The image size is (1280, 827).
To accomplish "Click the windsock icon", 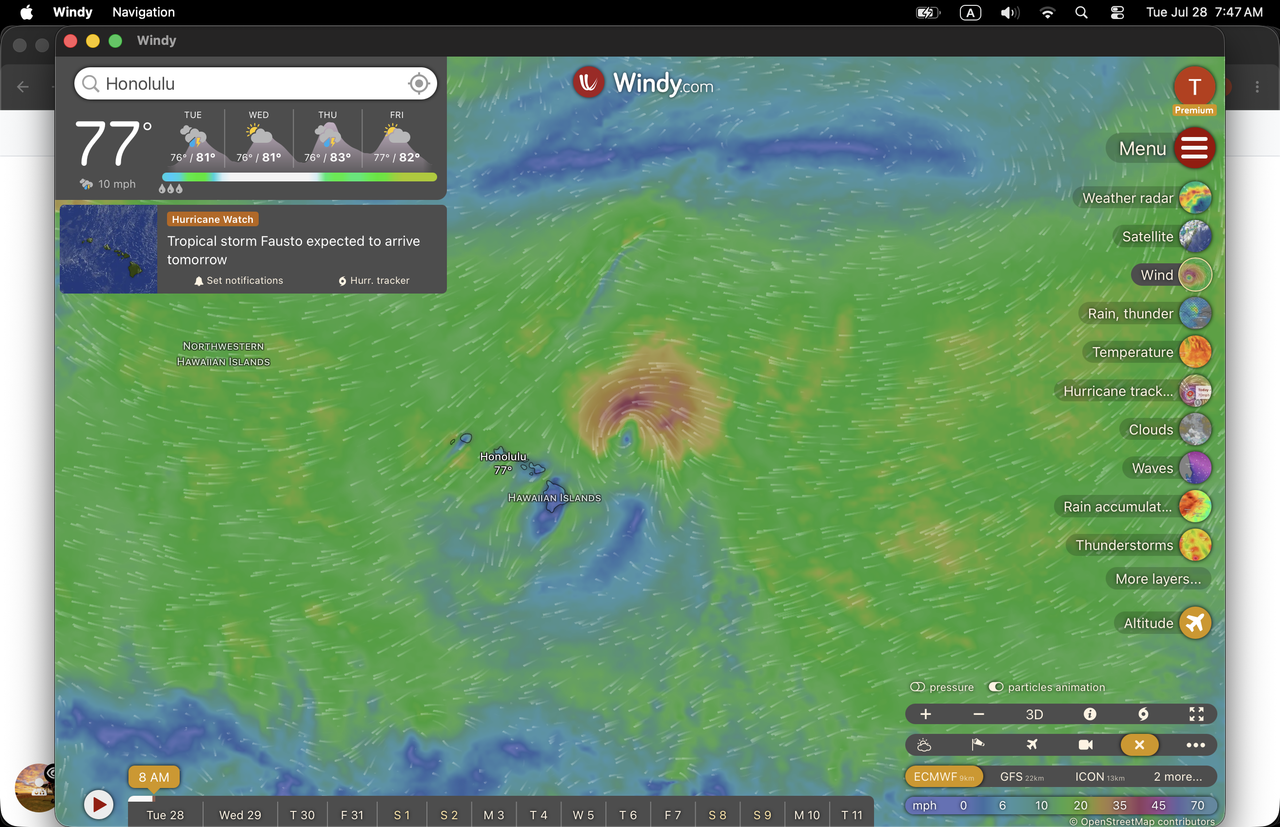I will pyautogui.click(x=978, y=745).
